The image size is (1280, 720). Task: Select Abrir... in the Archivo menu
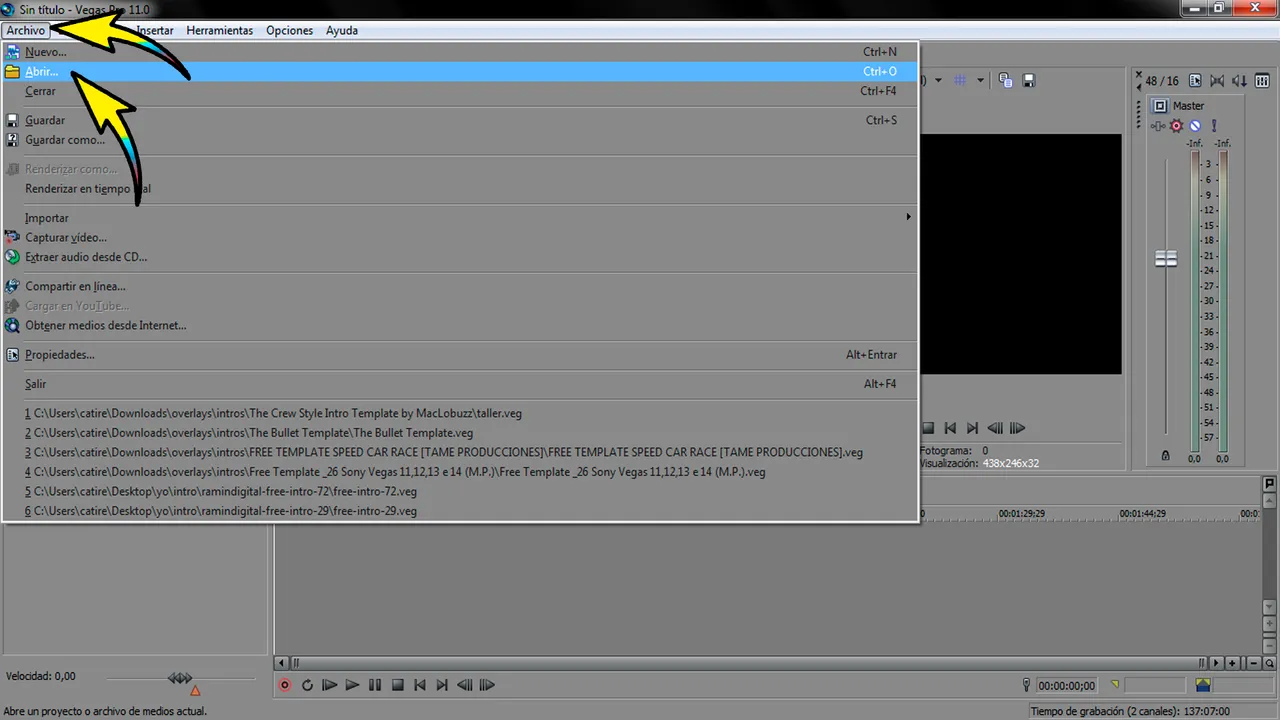pos(460,71)
